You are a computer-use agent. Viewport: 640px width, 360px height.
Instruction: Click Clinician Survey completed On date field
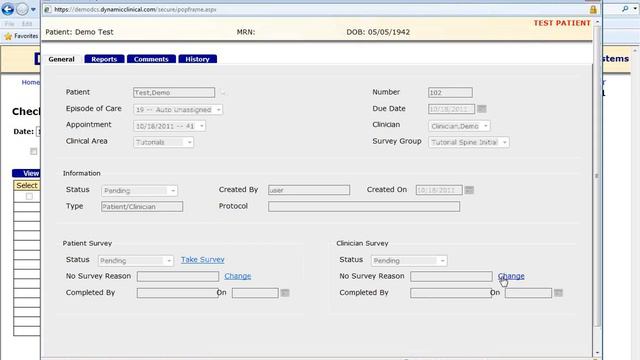[x=529, y=293]
